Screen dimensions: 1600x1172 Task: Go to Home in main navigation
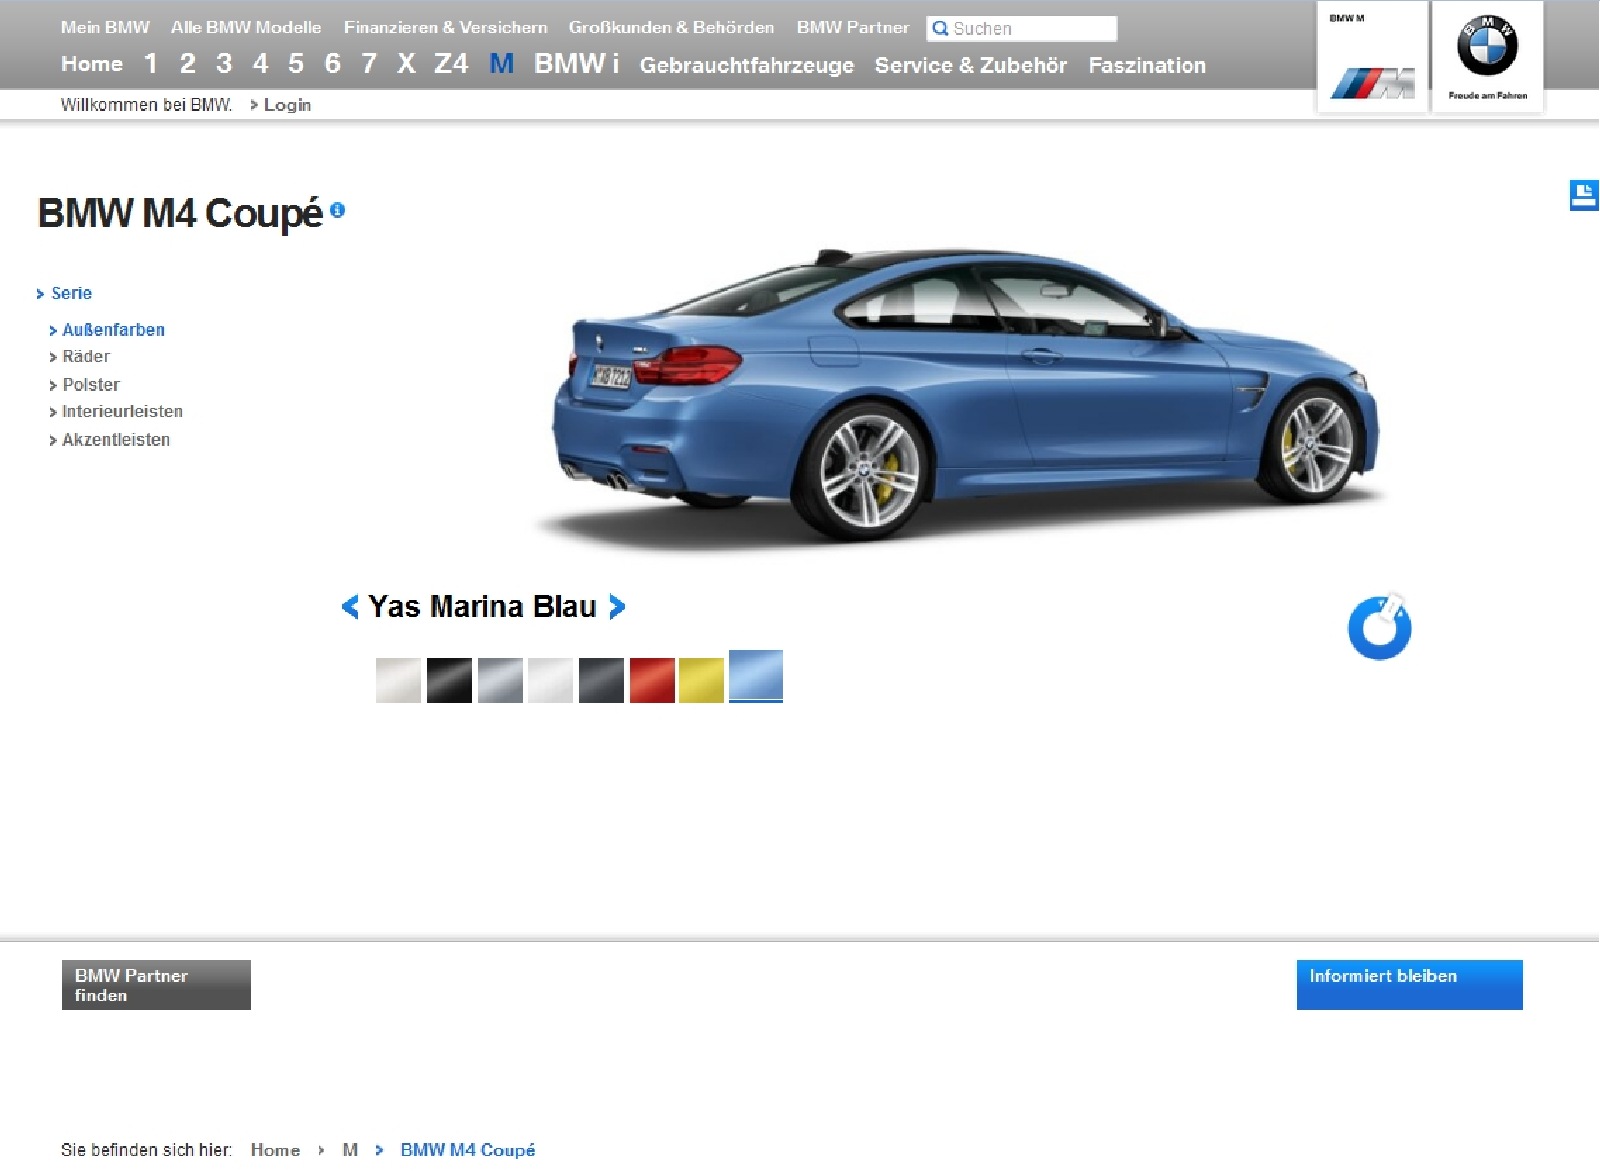[x=92, y=64]
